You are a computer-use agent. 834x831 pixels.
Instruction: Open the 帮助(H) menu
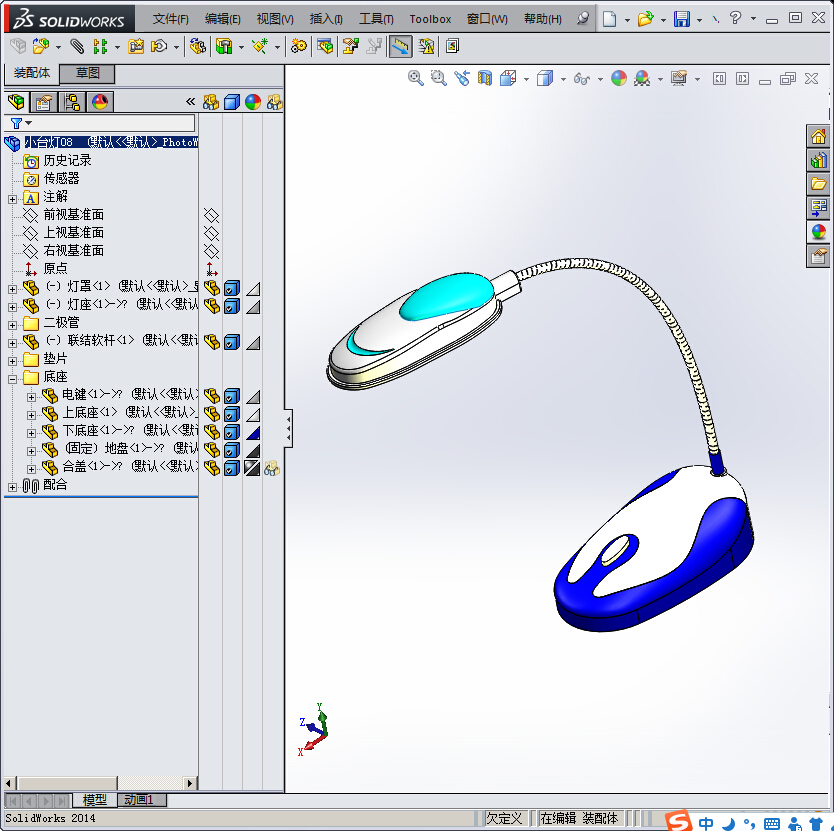(x=543, y=19)
